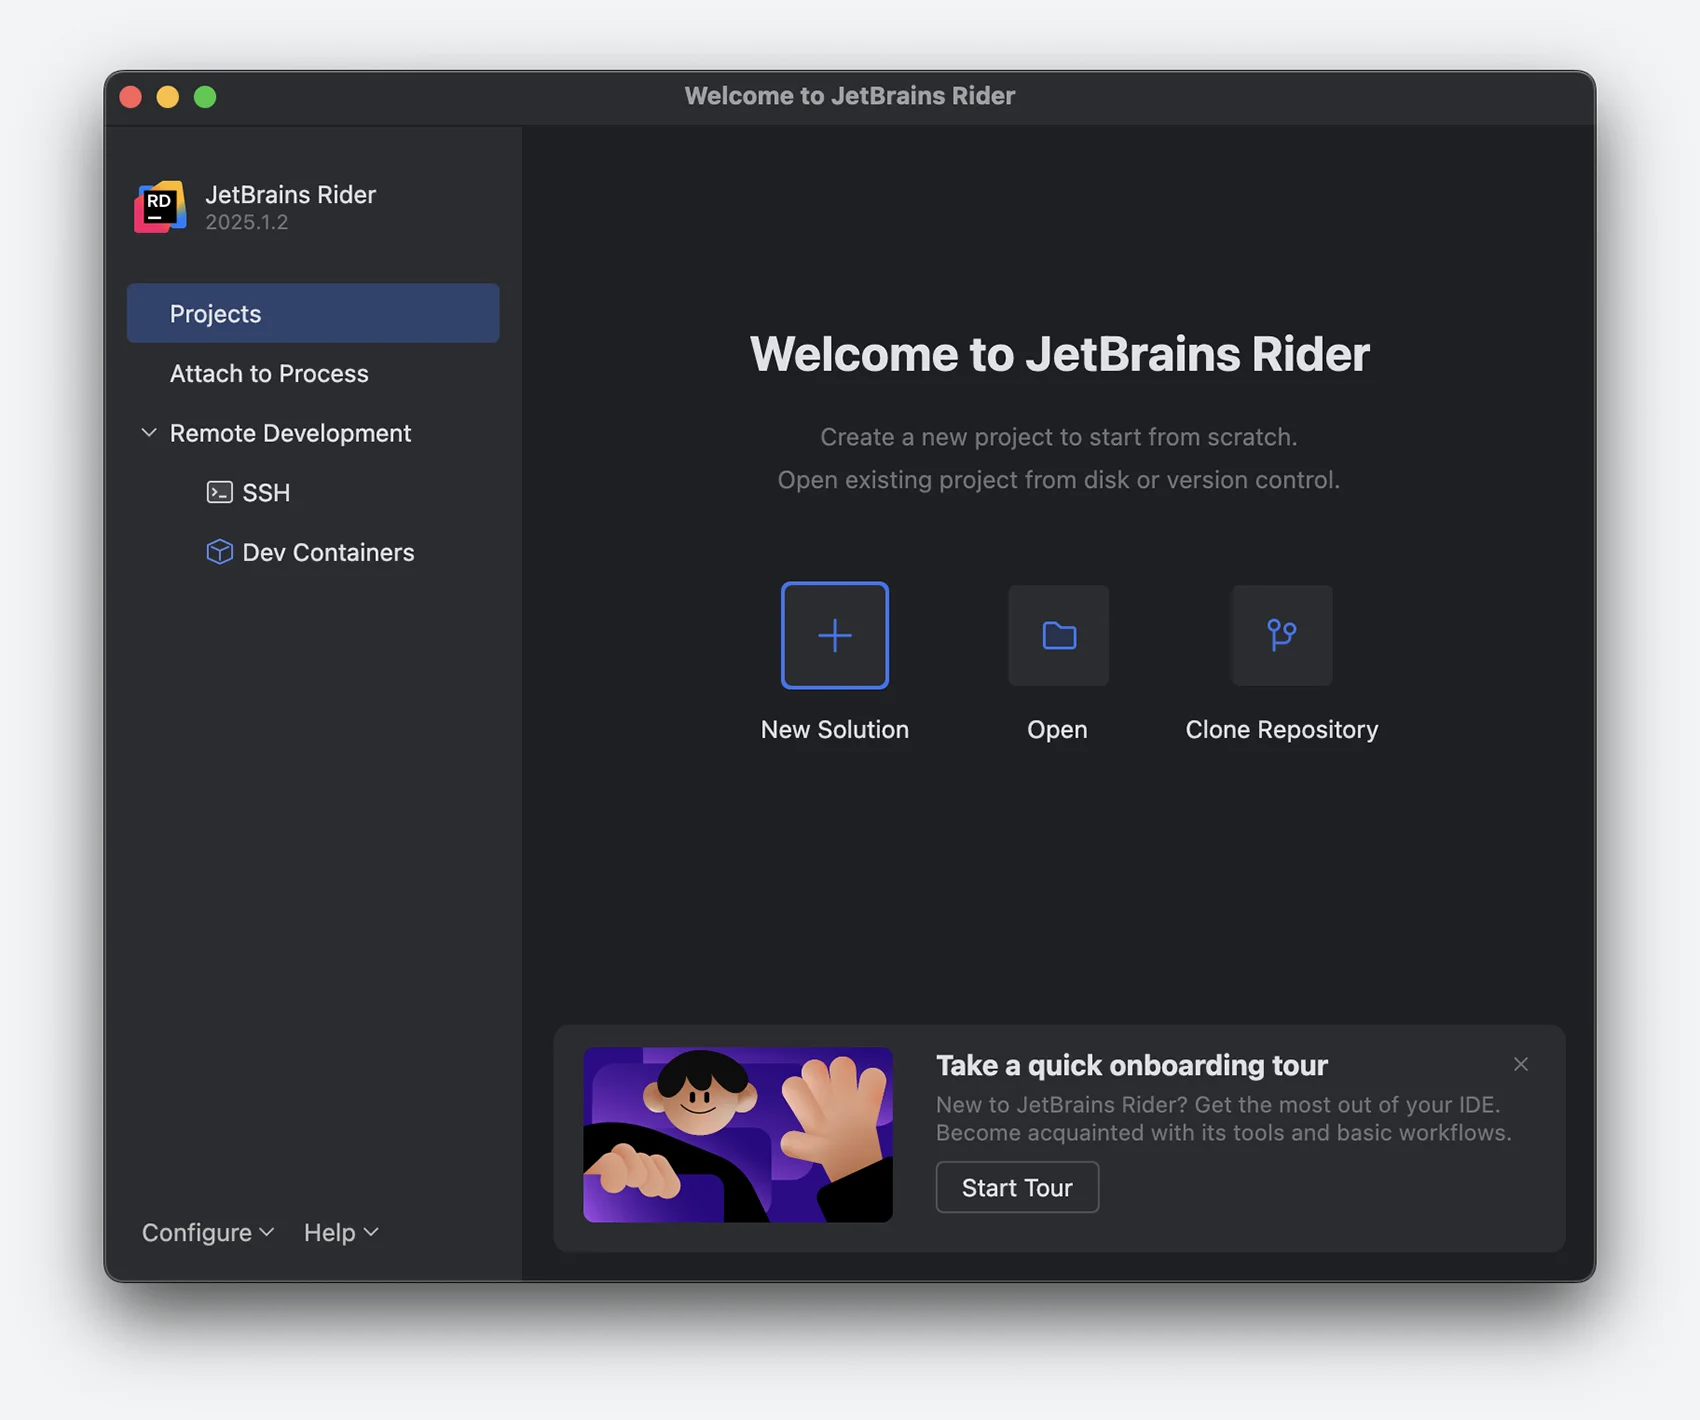The height and width of the screenshot is (1420, 1700).
Task: Click the green zoom window button
Action: coord(205,97)
